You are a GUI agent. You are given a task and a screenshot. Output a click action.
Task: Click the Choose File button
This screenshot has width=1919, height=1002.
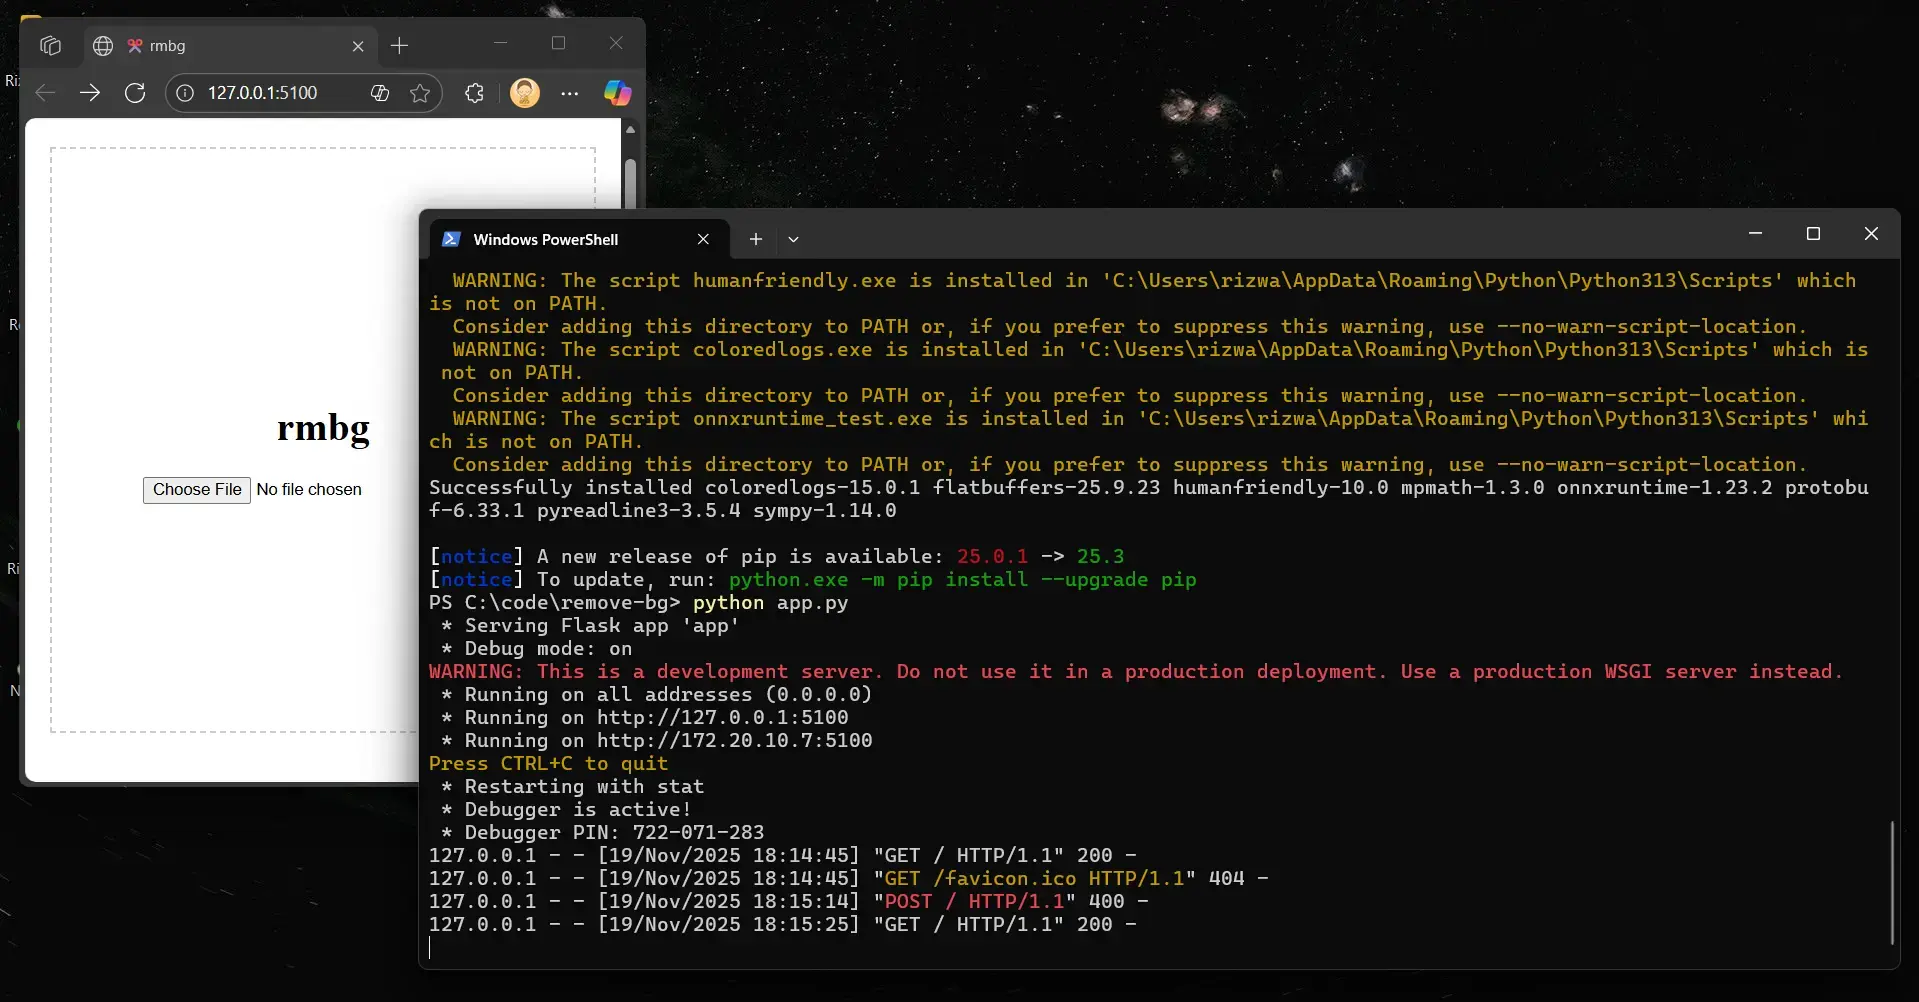click(196, 489)
